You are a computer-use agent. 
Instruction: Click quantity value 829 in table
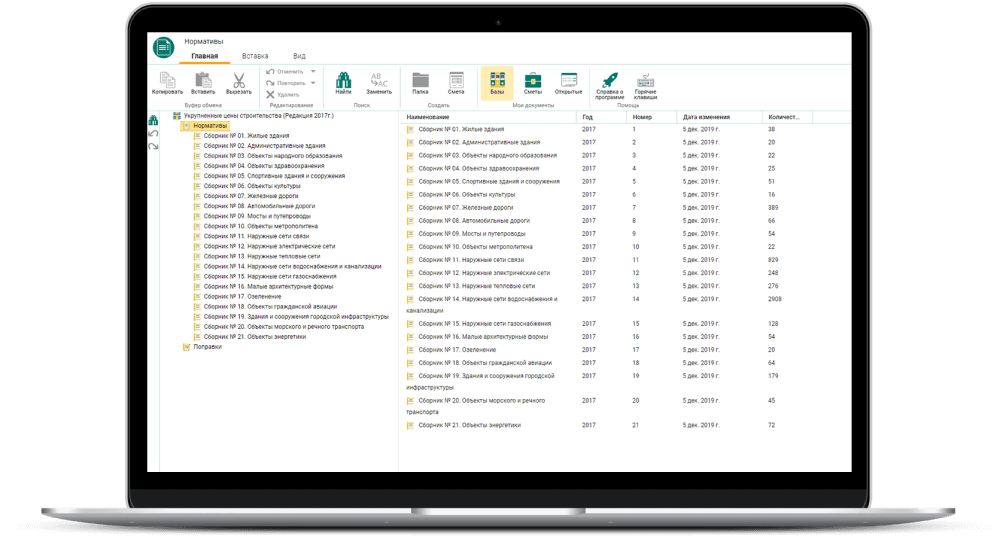click(773, 260)
